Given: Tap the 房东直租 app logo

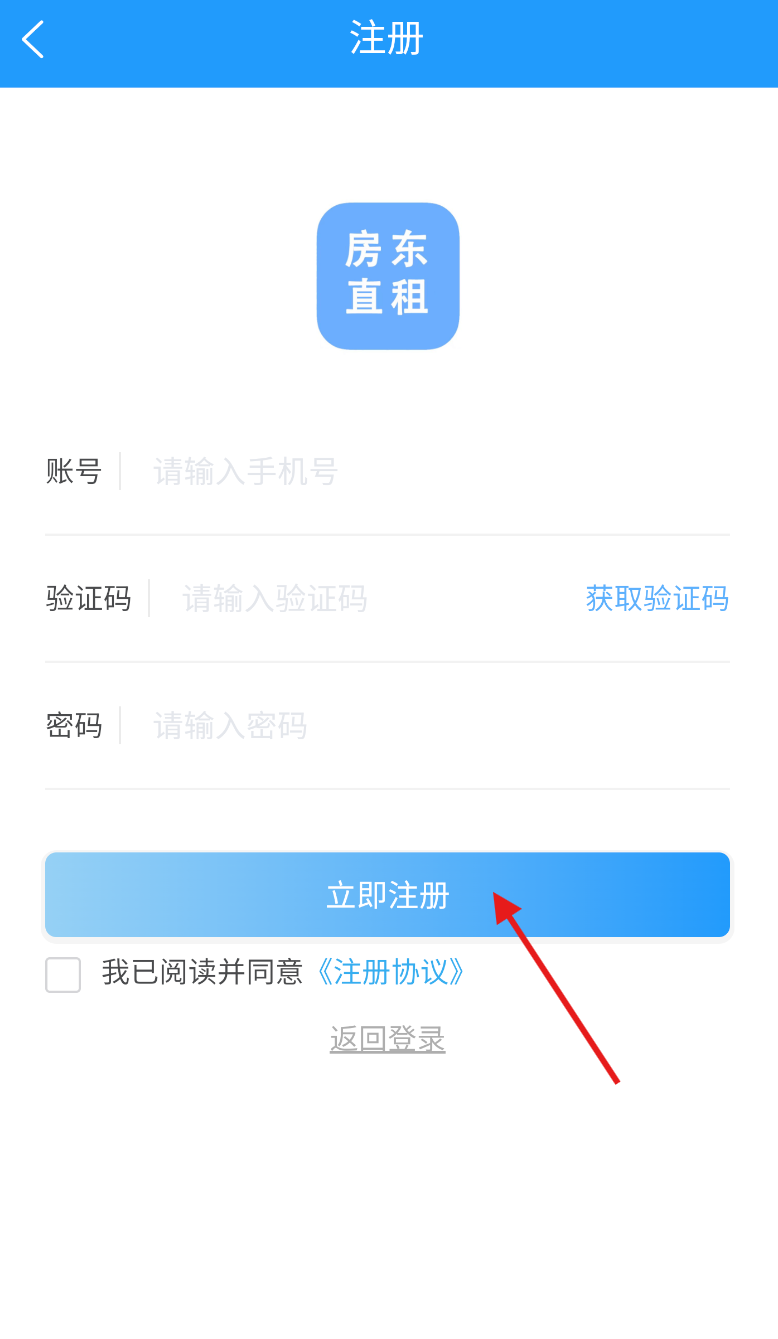Looking at the screenshot, I should [388, 276].
